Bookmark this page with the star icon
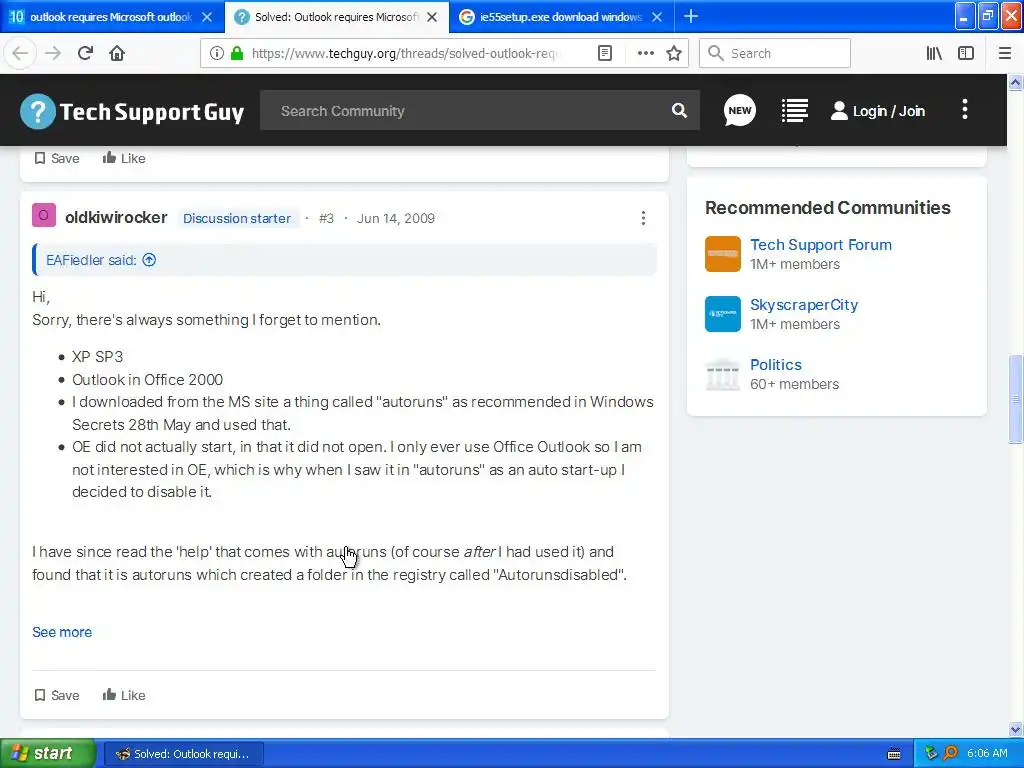This screenshot has width=1024, height=768. click(674, 54)
